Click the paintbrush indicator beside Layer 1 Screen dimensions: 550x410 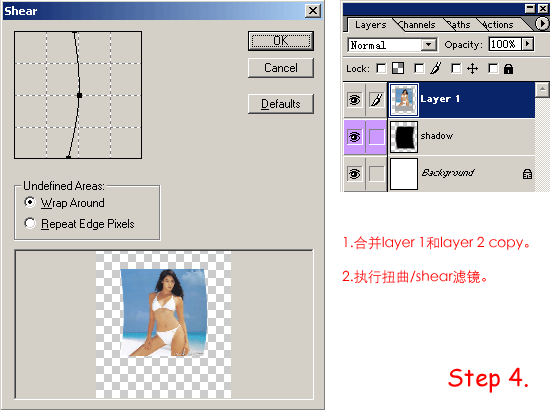(x=376, y=100)
